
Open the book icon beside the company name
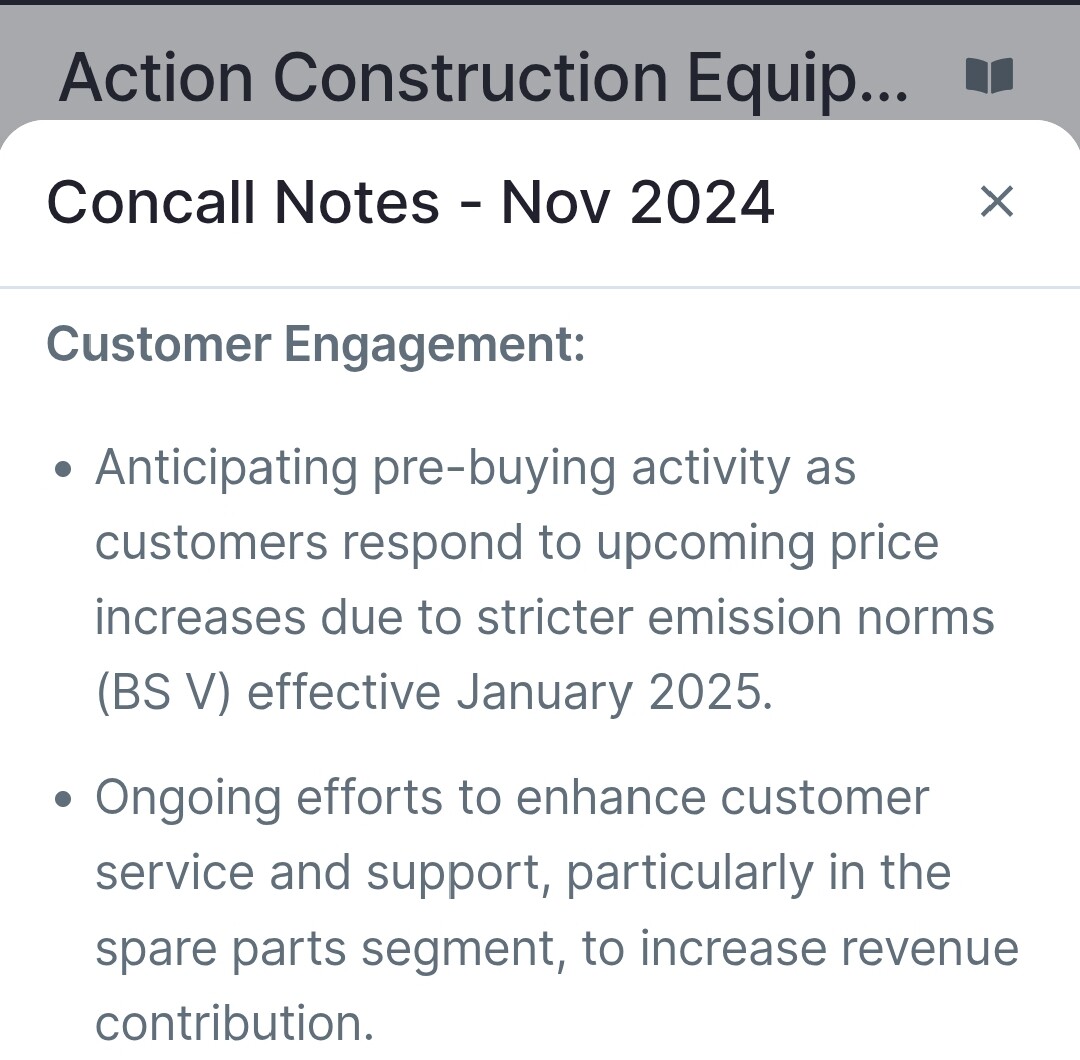coord(989,76)
